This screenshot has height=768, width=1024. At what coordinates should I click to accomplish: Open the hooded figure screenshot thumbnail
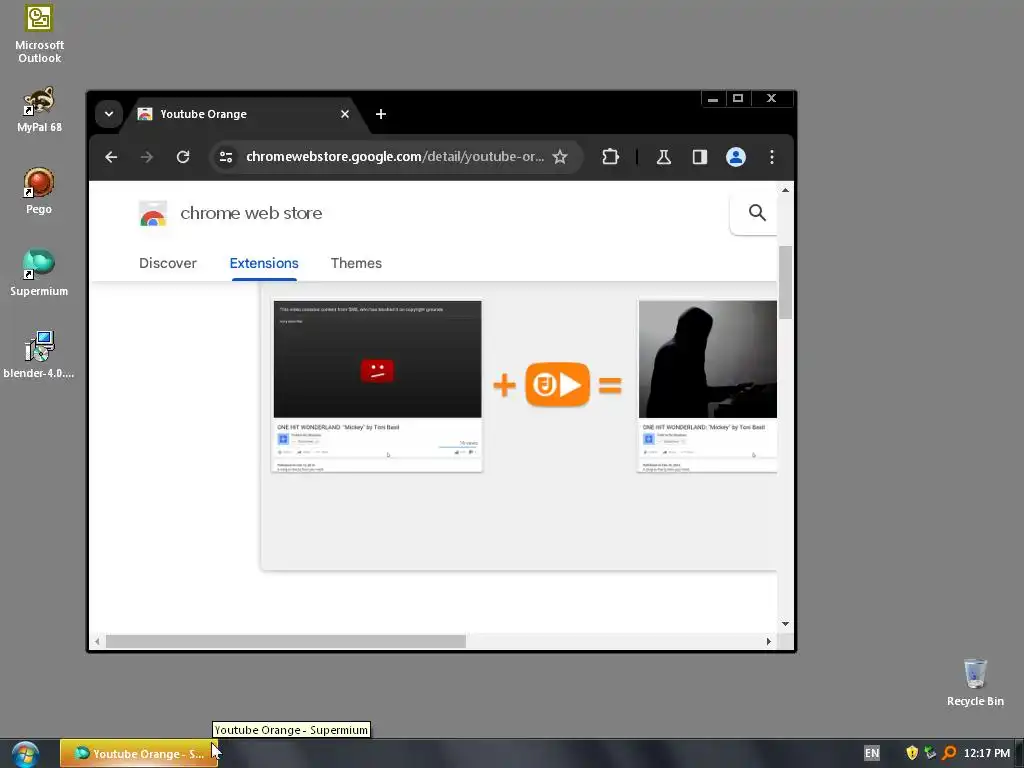pos(708,385)
